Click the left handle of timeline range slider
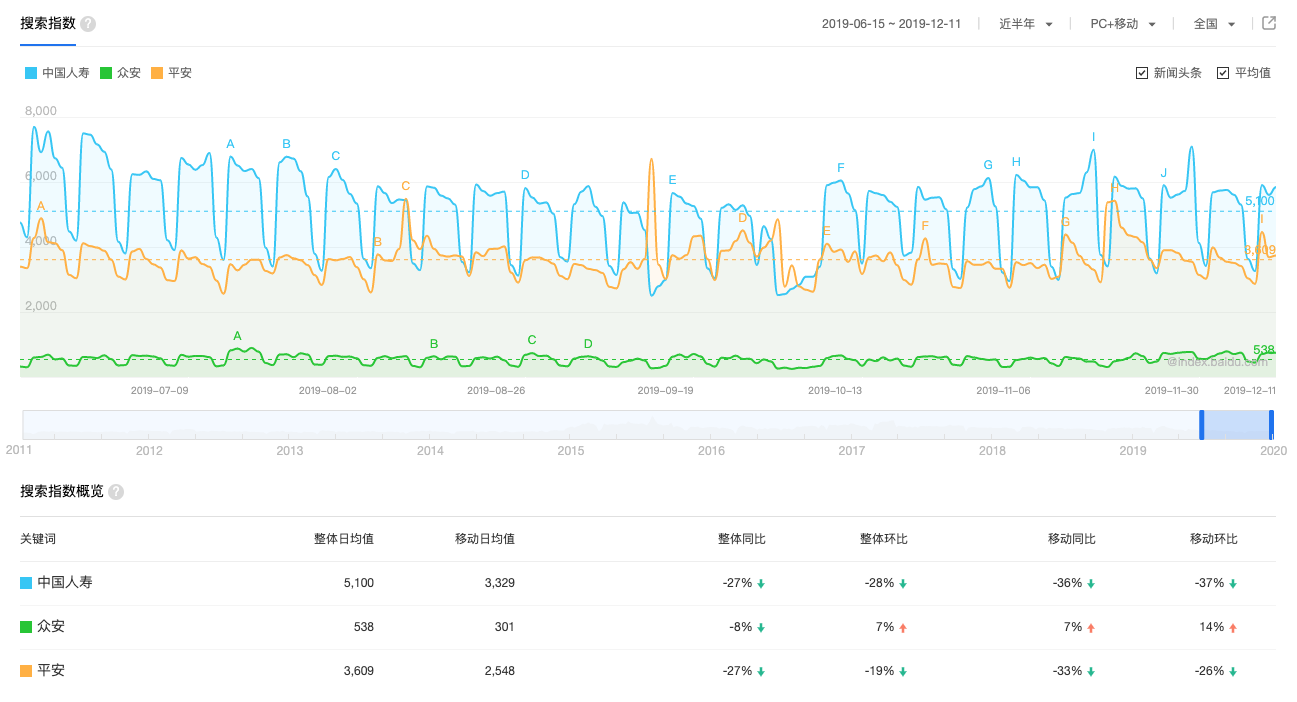Viewport: 1297px width, 702px height. click(1201, 425)
